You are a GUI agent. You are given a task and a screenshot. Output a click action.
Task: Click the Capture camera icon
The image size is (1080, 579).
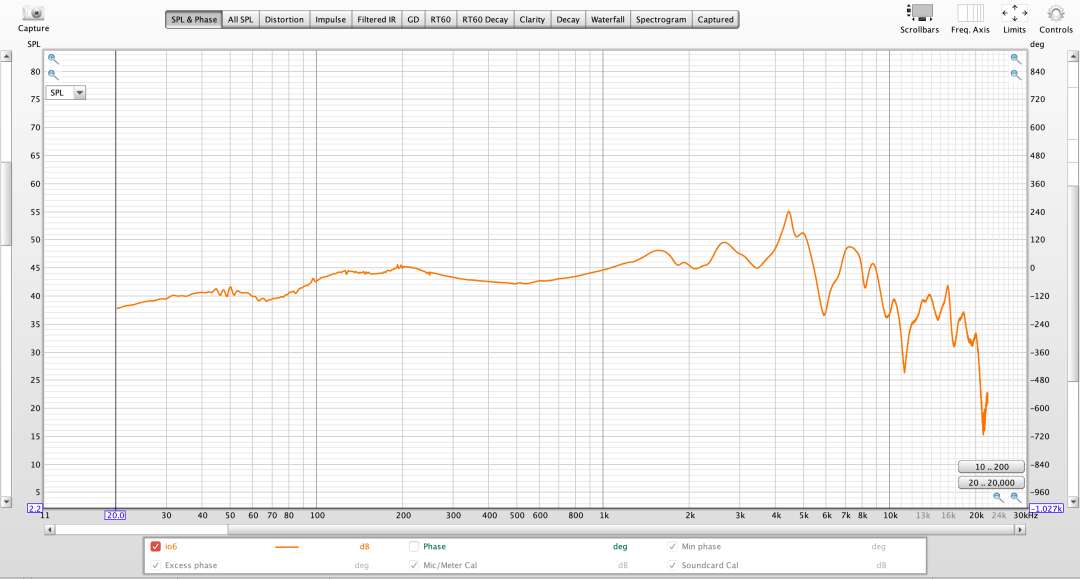pyautogui.click(x=34, y=13)
